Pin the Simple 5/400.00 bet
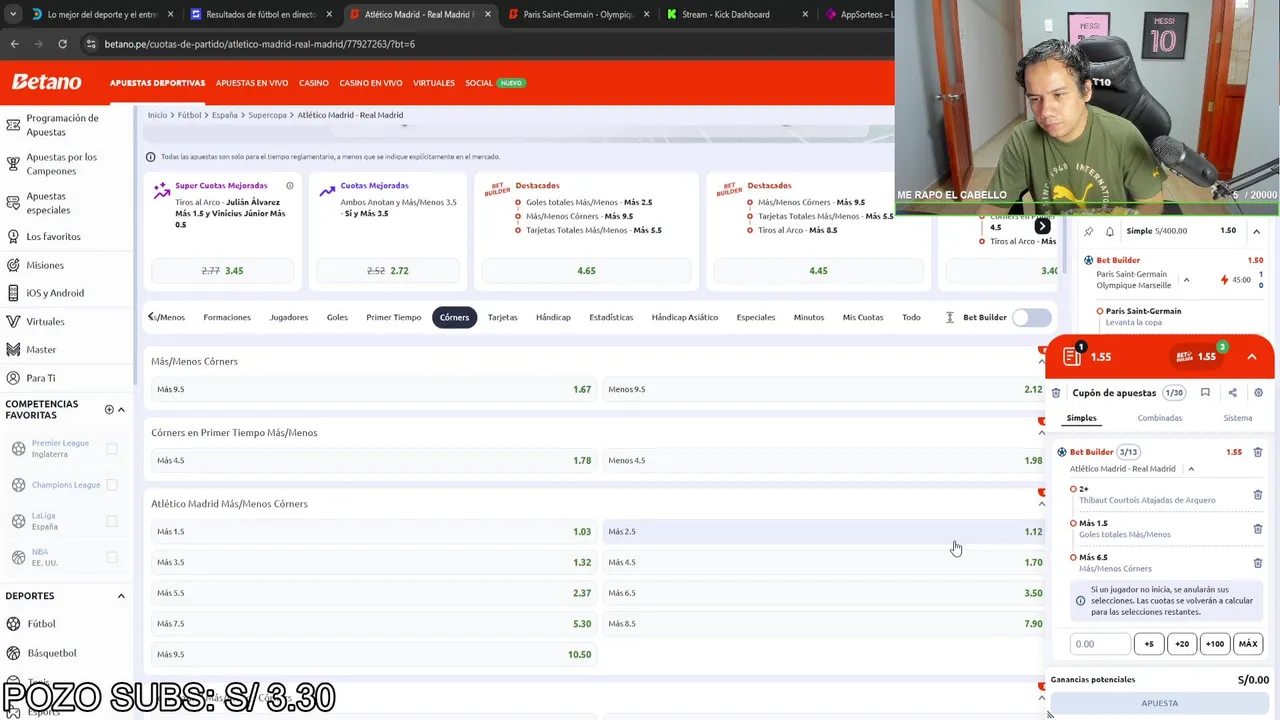 click(x=1089, y=231)
